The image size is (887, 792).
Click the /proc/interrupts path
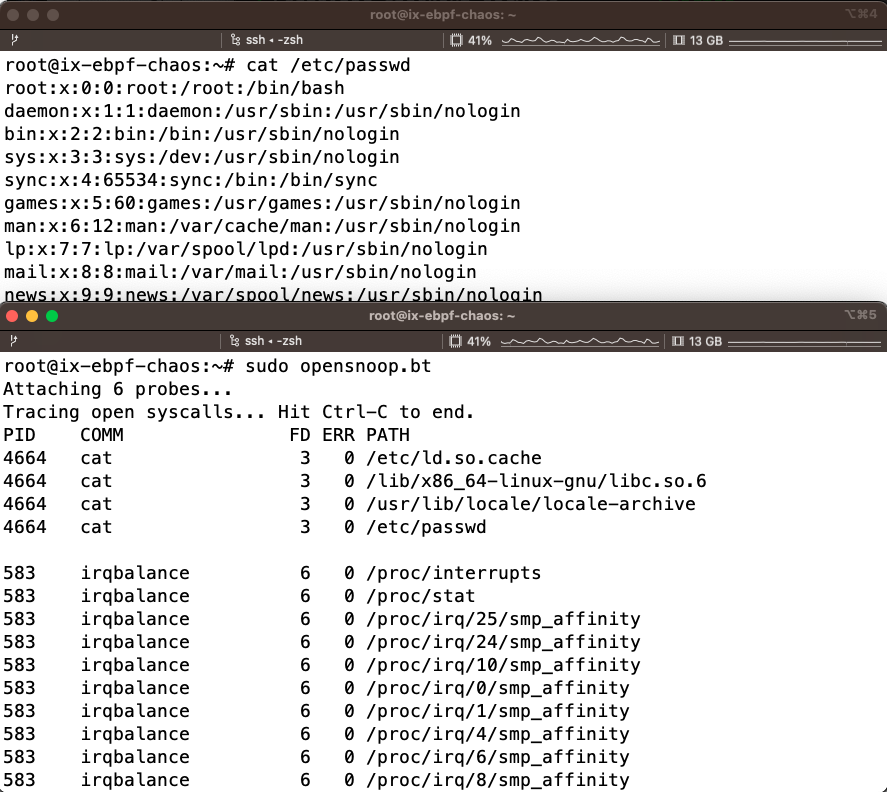[454, 573]
